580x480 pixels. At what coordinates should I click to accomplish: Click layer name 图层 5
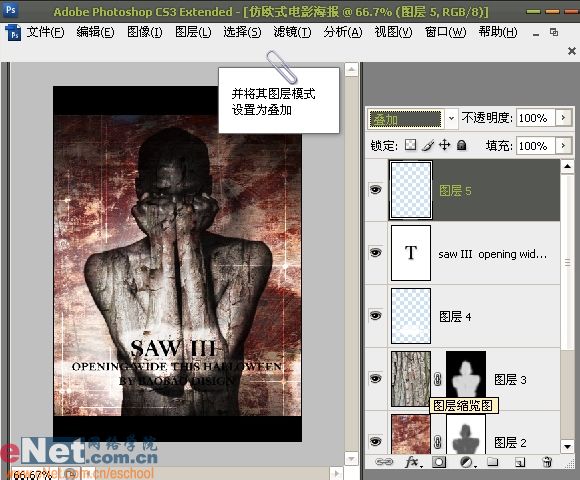(455, 191)
